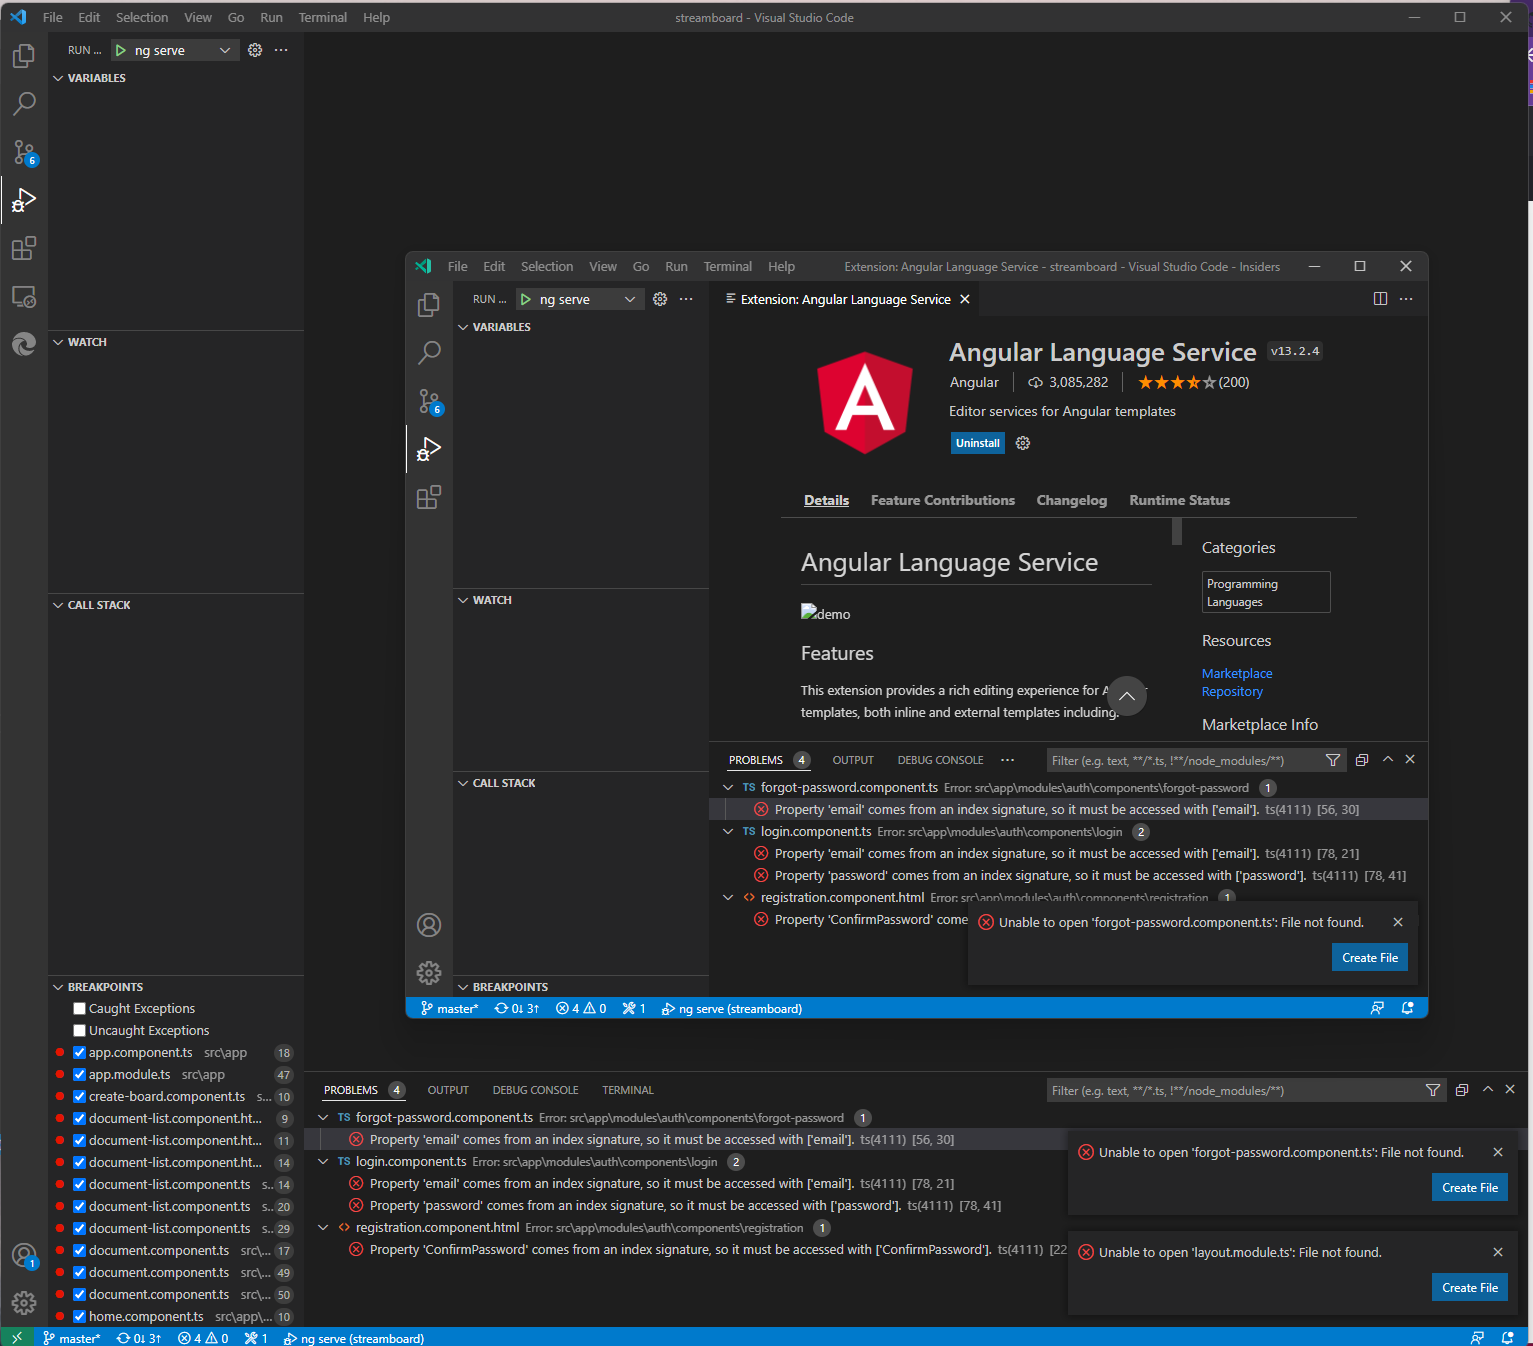Screen dimensions: 1533x1346
Task: Uninstall the Angular Language Service extension
Action: [x=978, y=443]
